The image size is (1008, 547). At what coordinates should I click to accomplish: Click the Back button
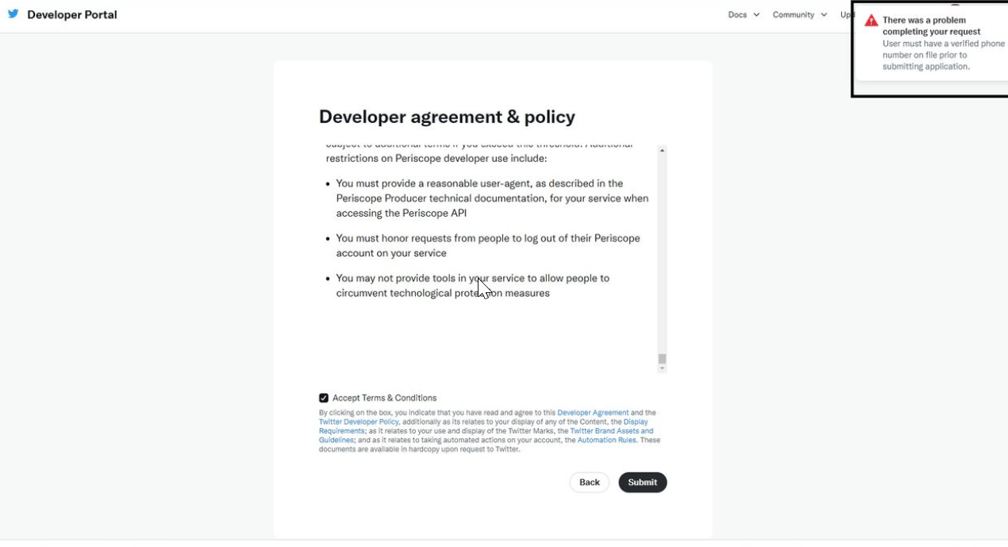[x=589, y=482]
